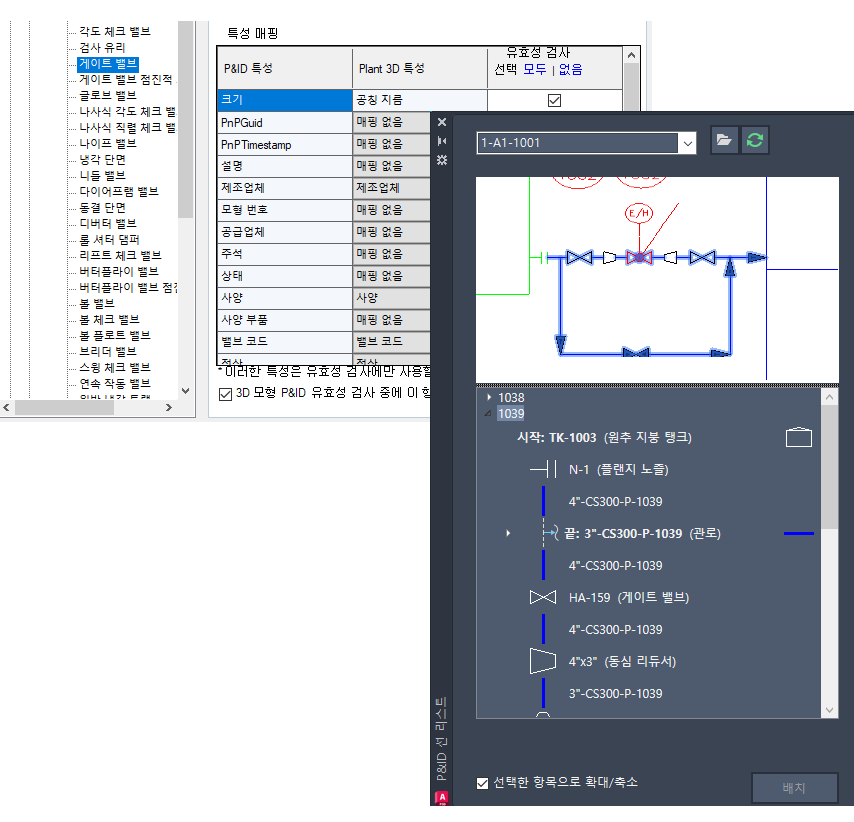Screen dimensions: 854x822
Task: Select 4"x3" (동심 리듀서) list entry
Action: 623,662
